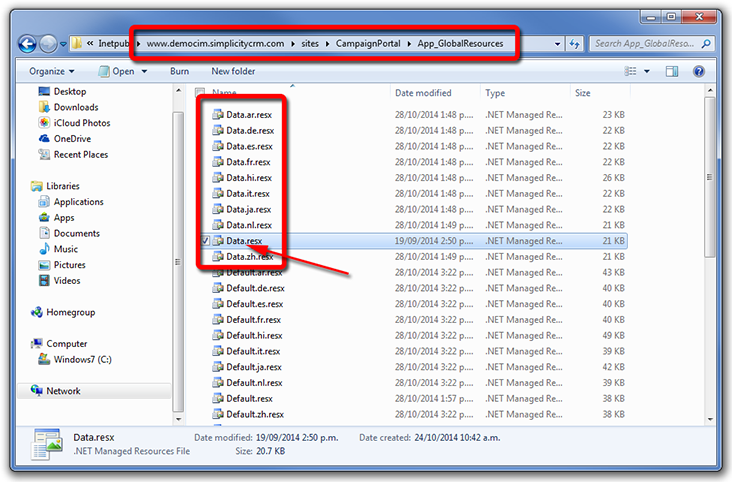
Task: Click the sites breadcrumb segment
Action: click(310, 43)
